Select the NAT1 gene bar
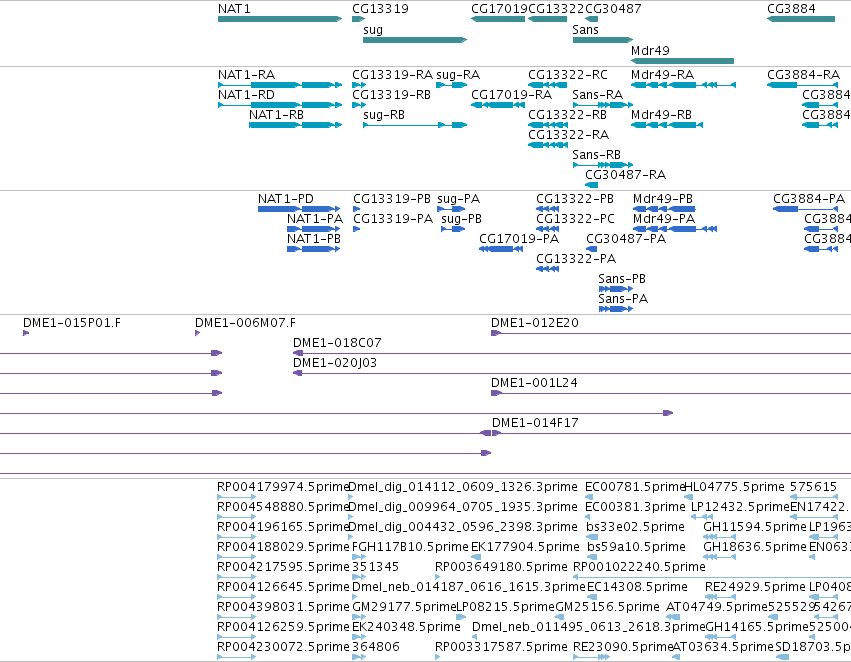Image resolution: width=851 pixels, height=662 pixels. [x=280, y=19]
